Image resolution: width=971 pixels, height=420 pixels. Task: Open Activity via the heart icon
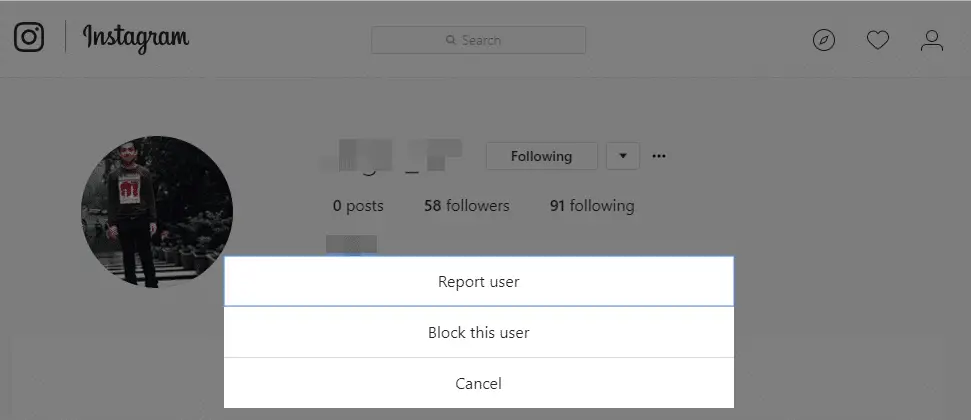pos(877,41)
